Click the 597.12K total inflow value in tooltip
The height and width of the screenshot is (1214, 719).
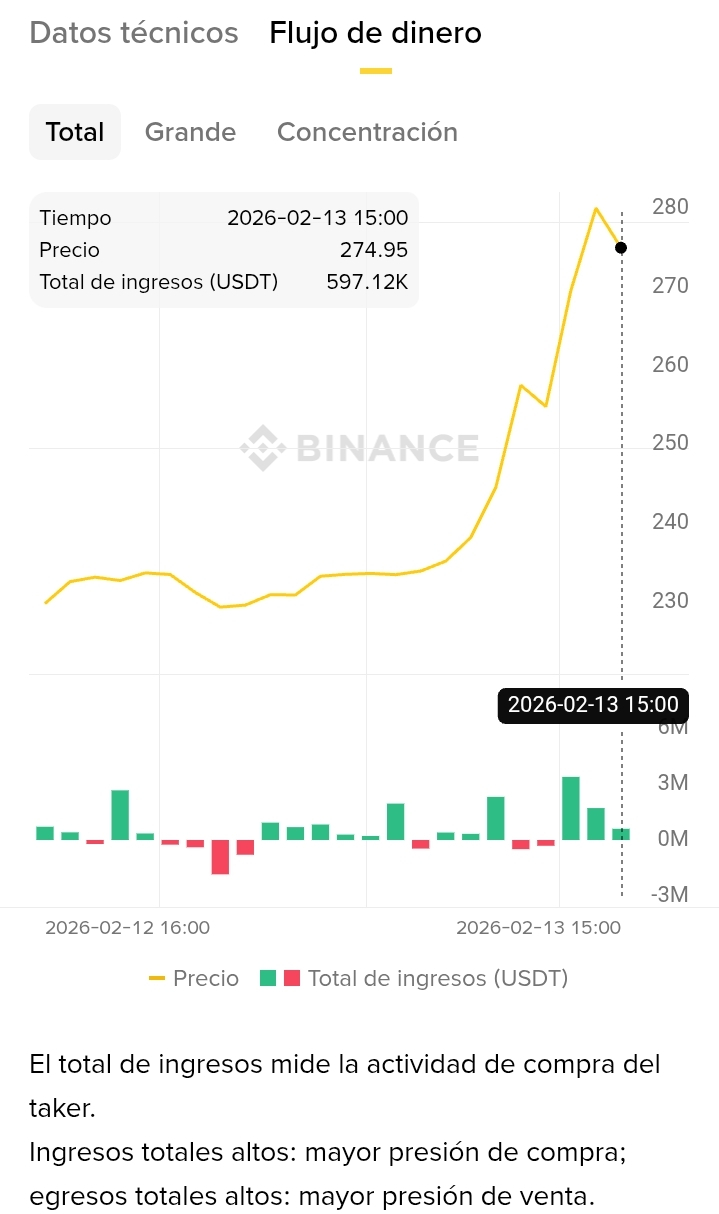click(x=367, y=282)
